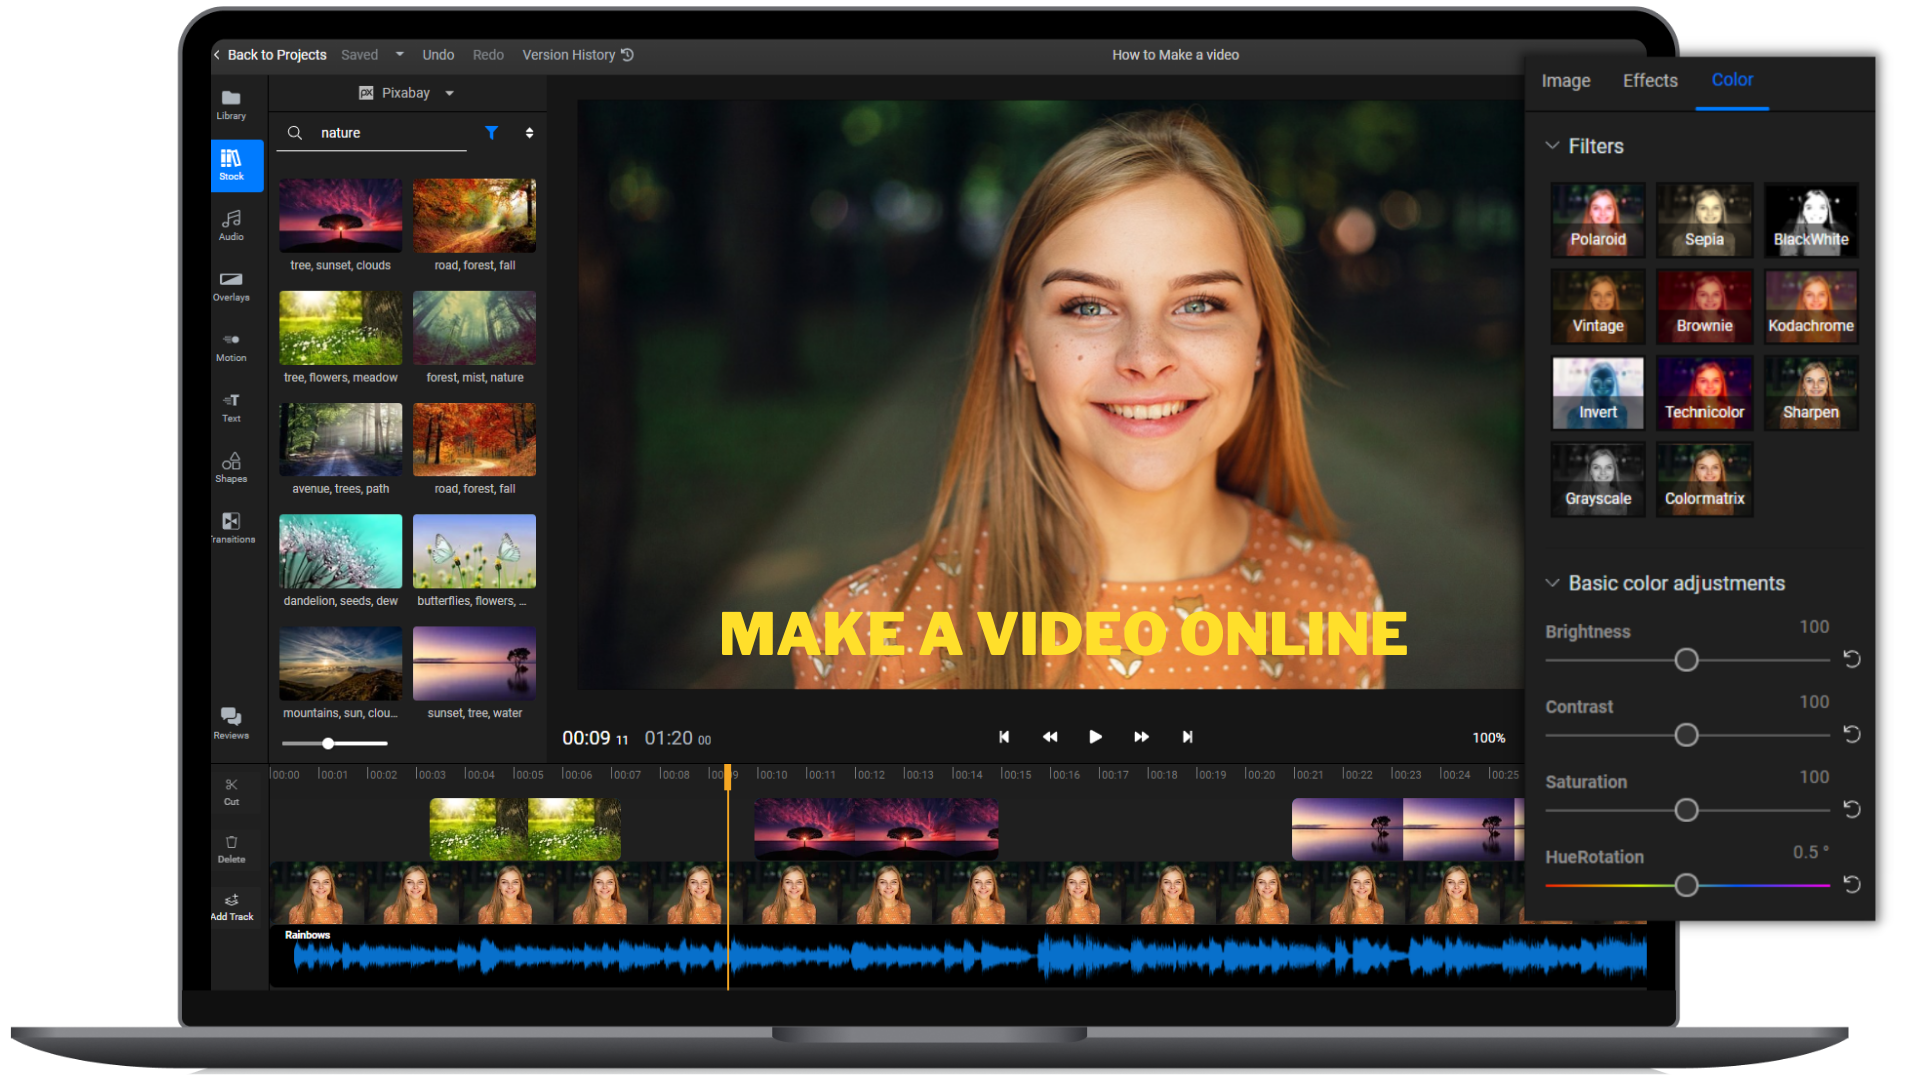Open Version History
1920x1080 pixels.
click(x=578, y=55)
